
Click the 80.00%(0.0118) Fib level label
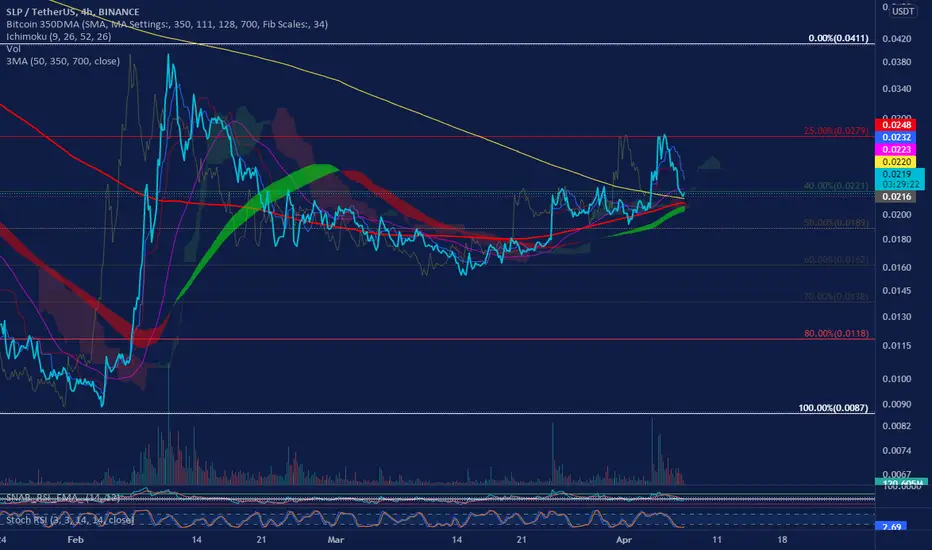[836, 334]
